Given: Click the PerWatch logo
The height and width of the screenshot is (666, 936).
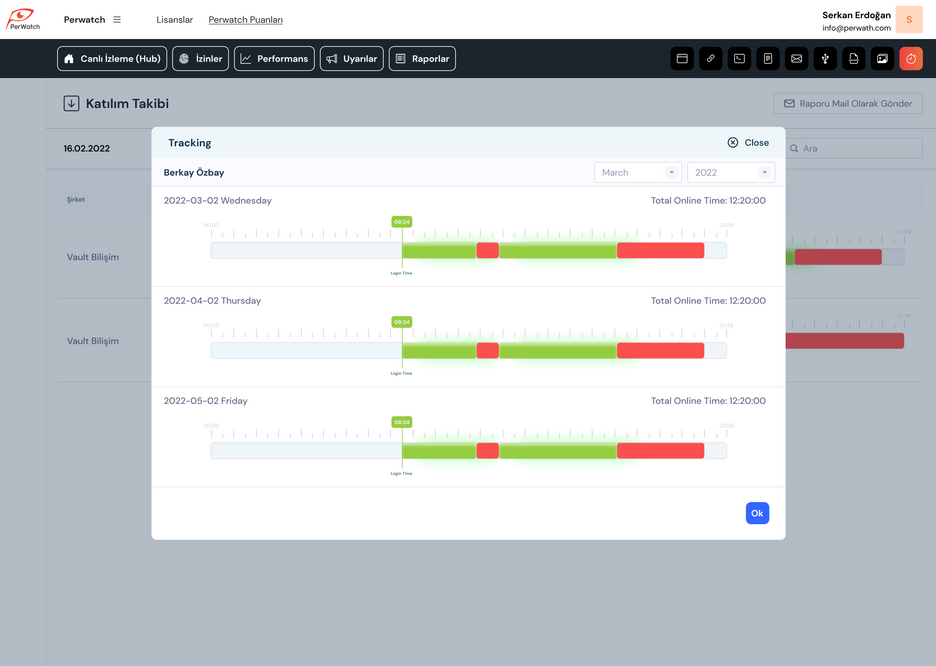Looking at the screenshot, I should [23, 19].
